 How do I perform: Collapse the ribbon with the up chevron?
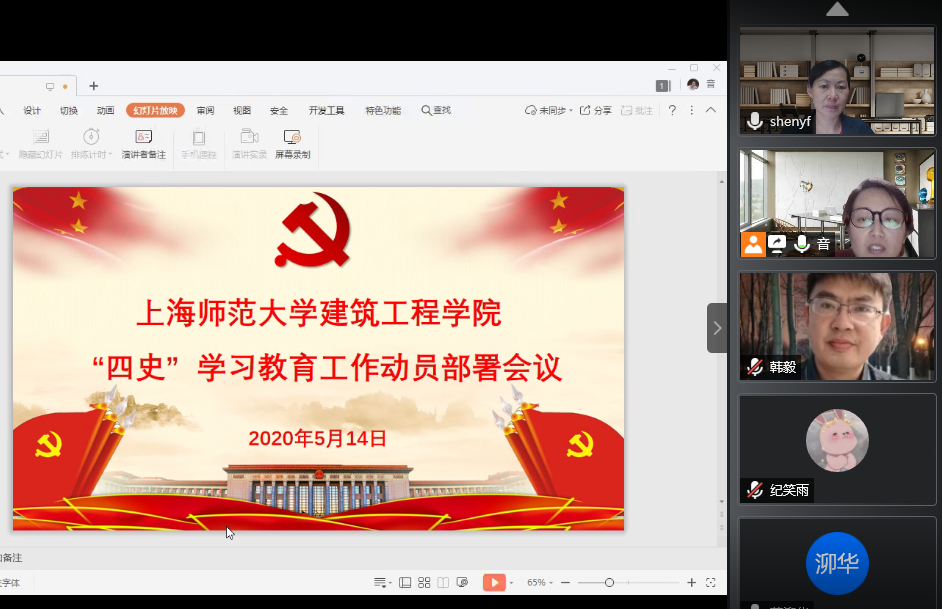pos(711,110)
